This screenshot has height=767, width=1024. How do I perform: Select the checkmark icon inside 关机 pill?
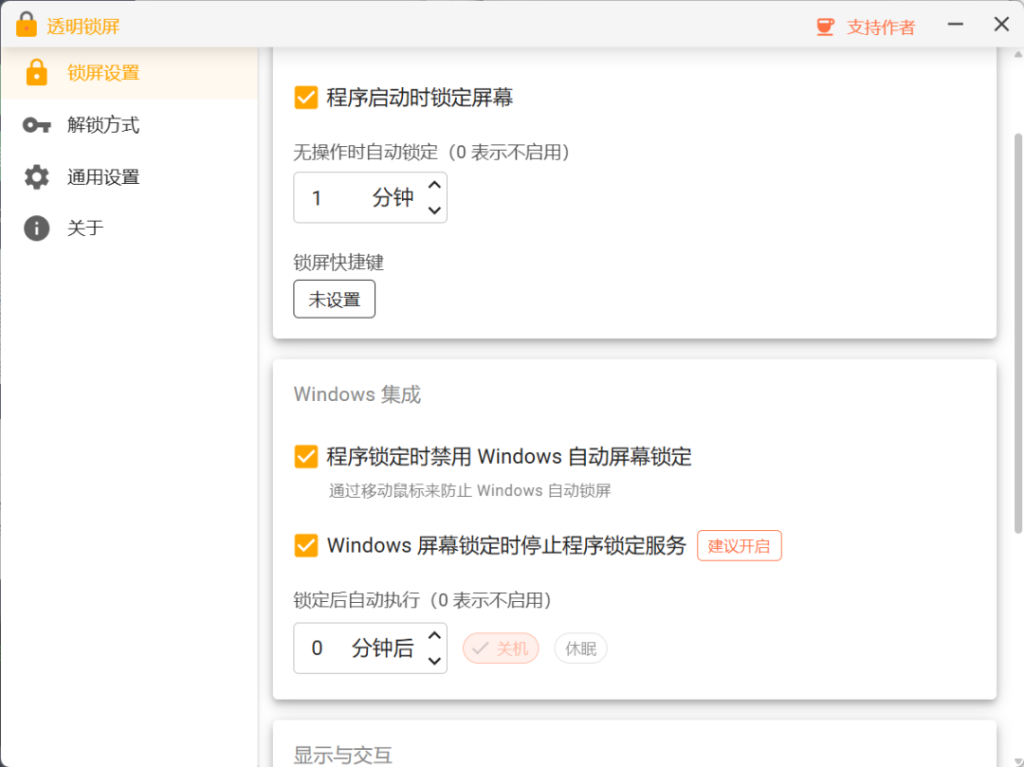pyautogui.click(x=481, y=648)
